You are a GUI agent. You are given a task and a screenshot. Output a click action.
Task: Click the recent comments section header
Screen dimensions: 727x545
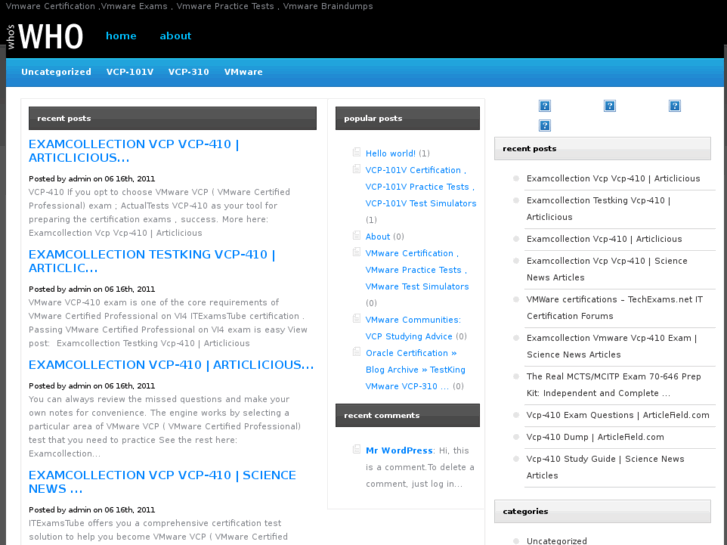click(x=408, y=415)
